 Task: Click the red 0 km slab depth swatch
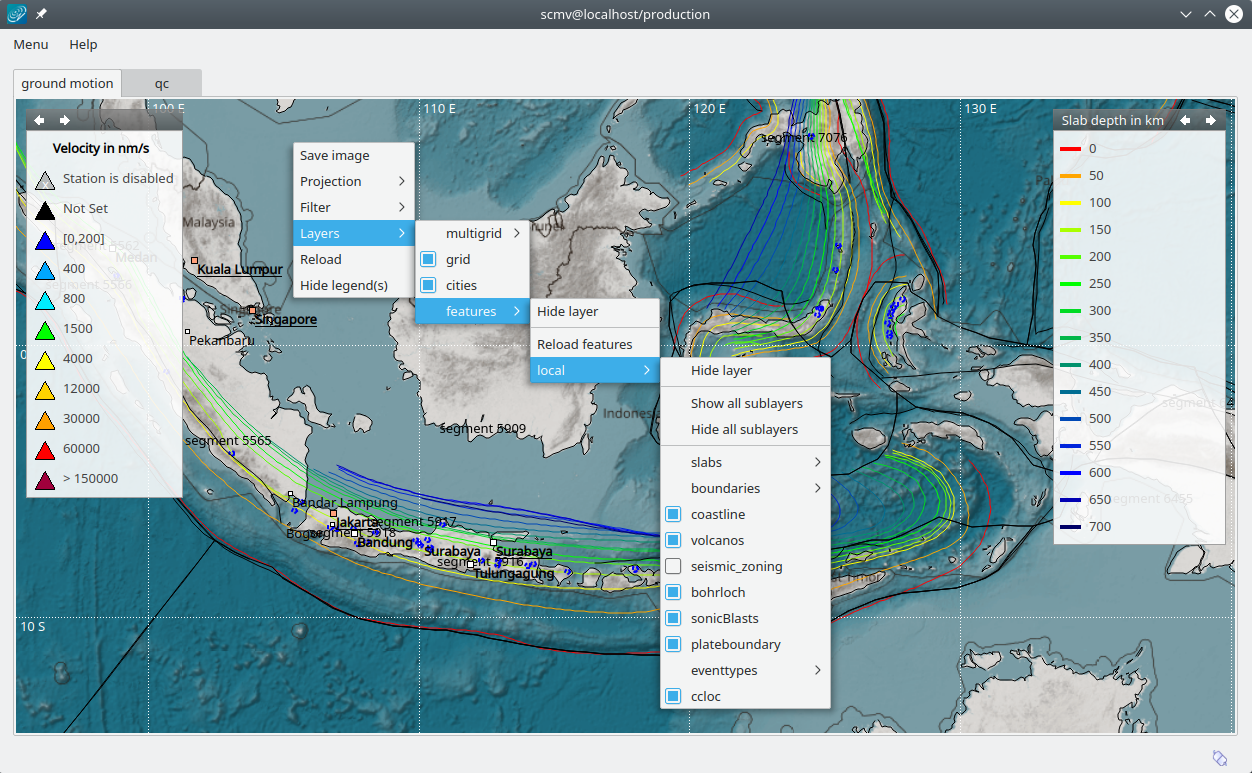1071,149
